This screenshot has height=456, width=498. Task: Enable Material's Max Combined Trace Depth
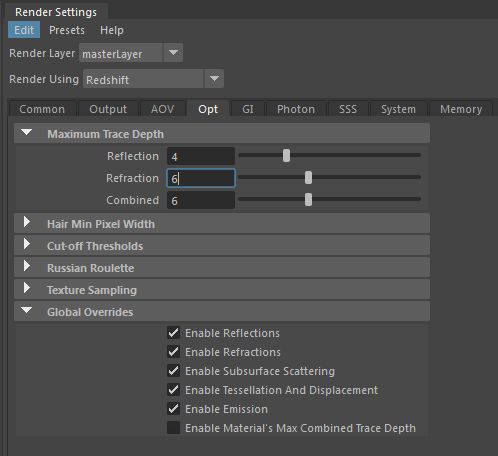(173, 428)
